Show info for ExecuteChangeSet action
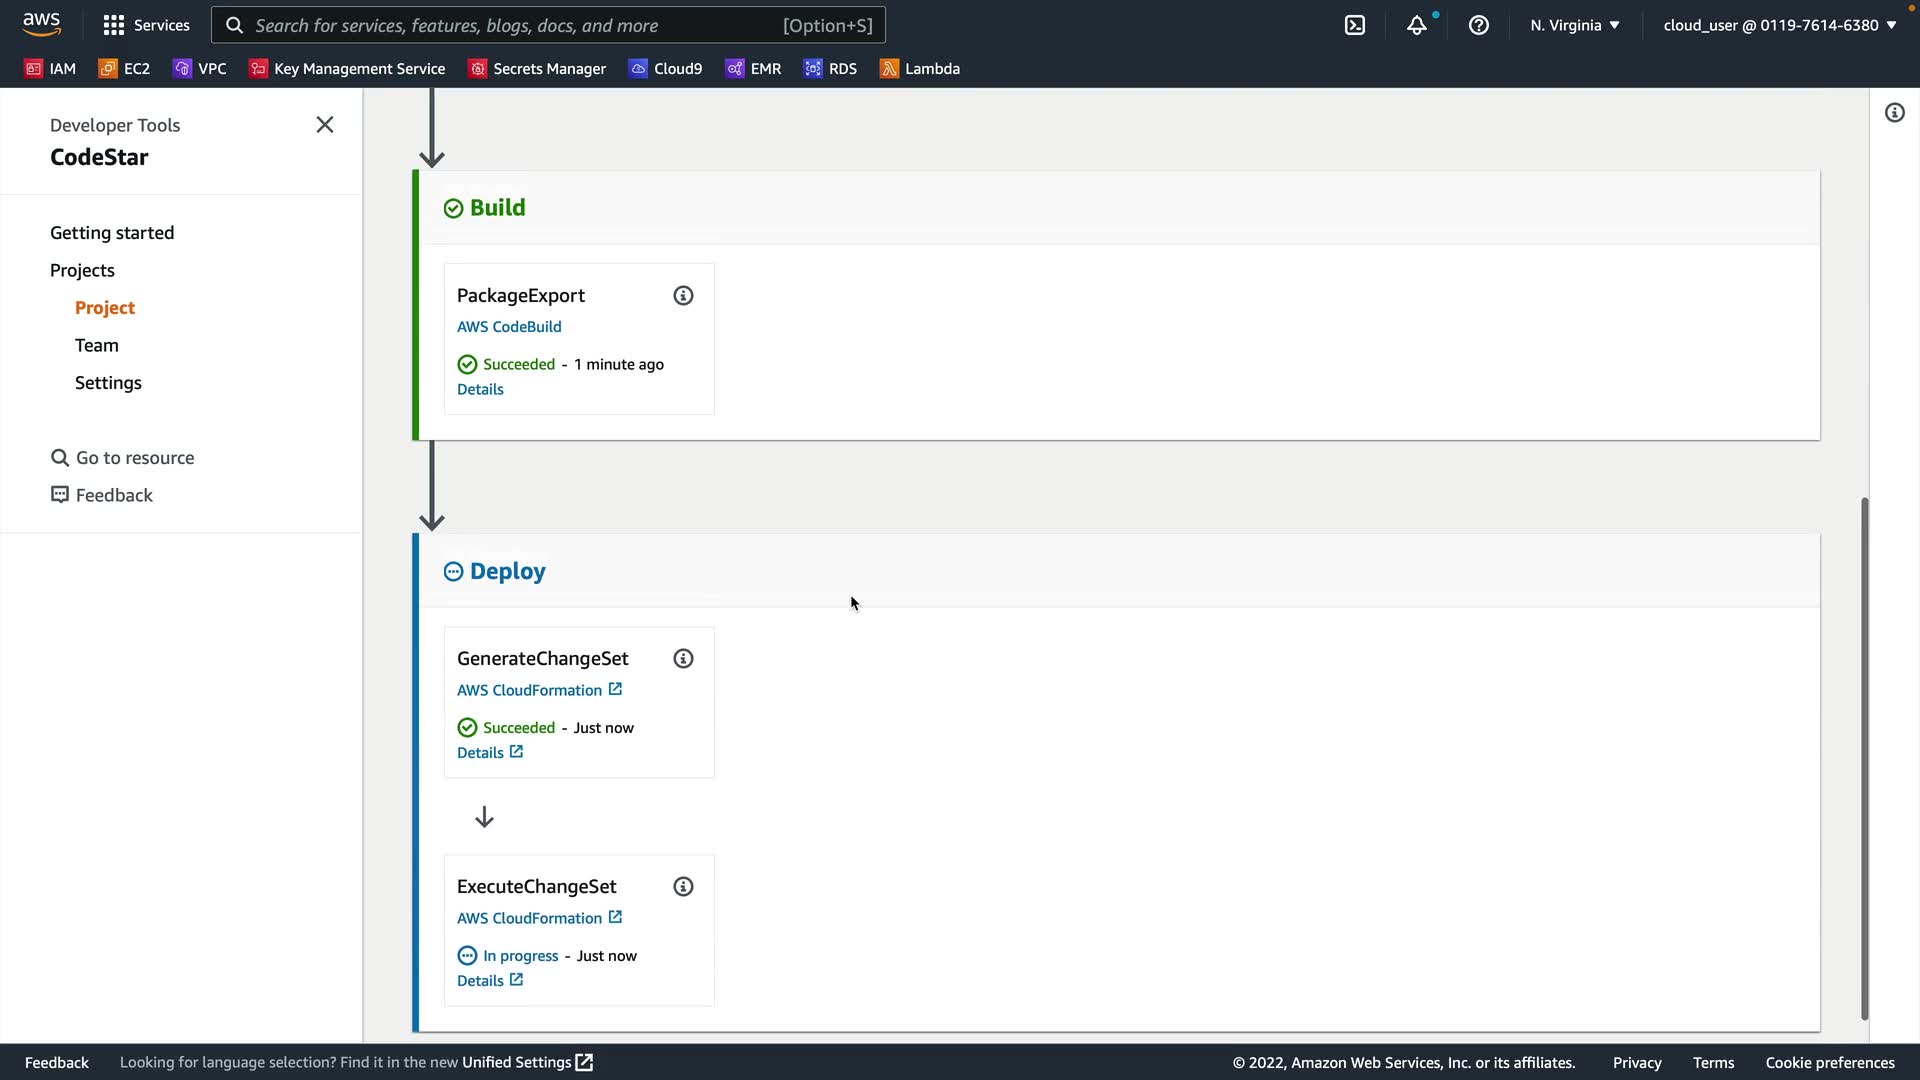 [683, 886]
